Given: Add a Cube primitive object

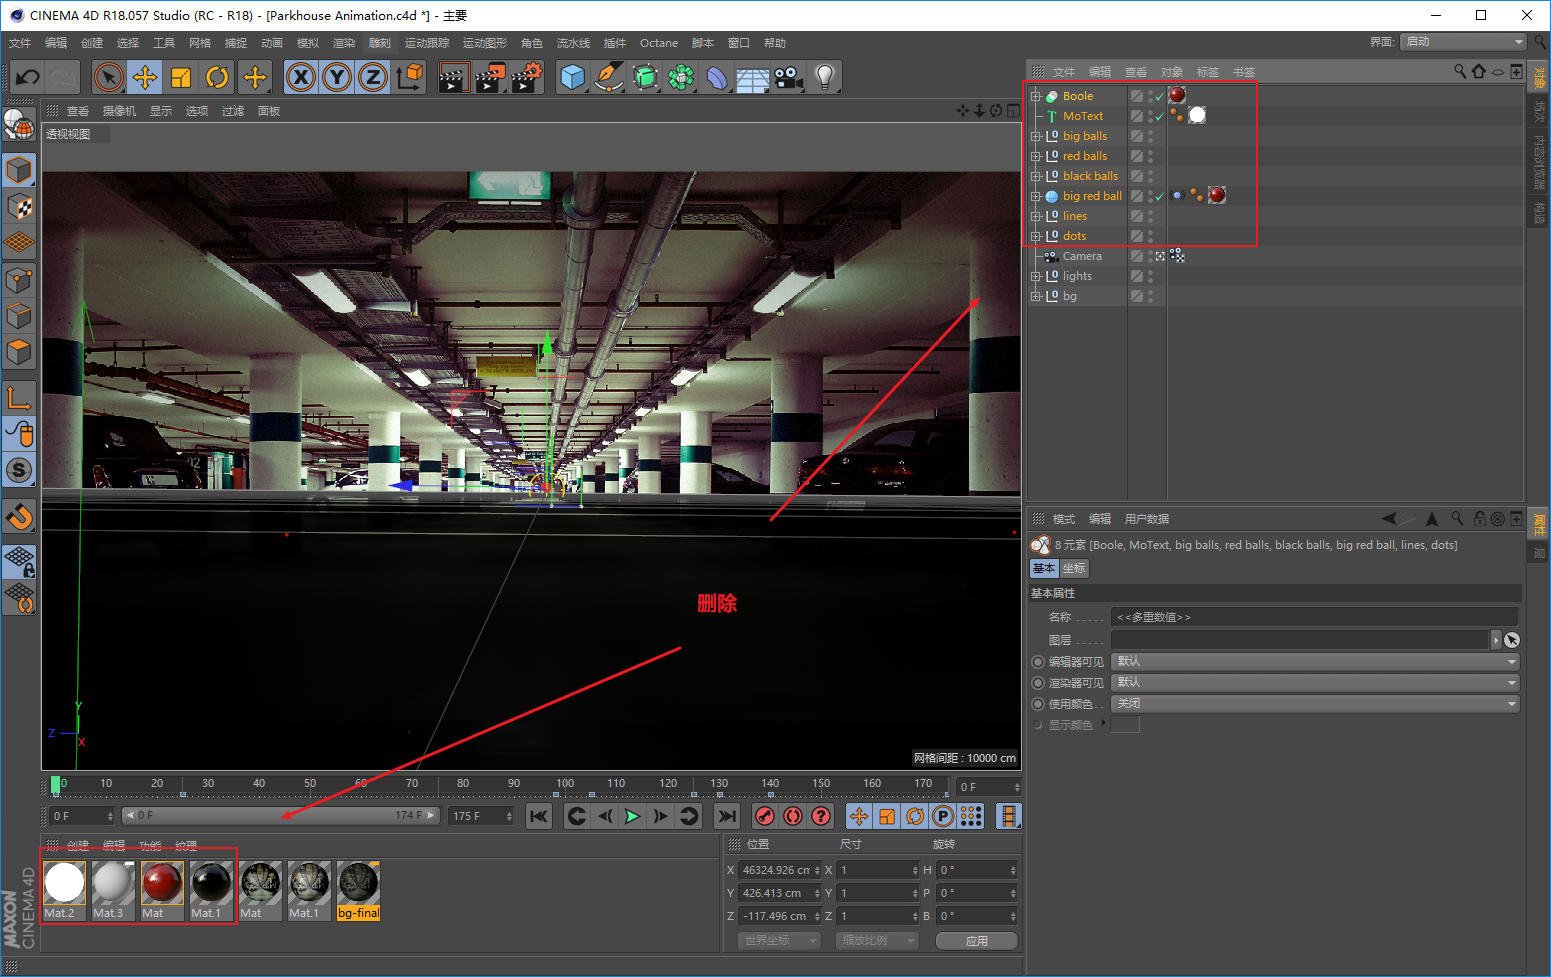Looking at the screenshot, I should [573, 77].
